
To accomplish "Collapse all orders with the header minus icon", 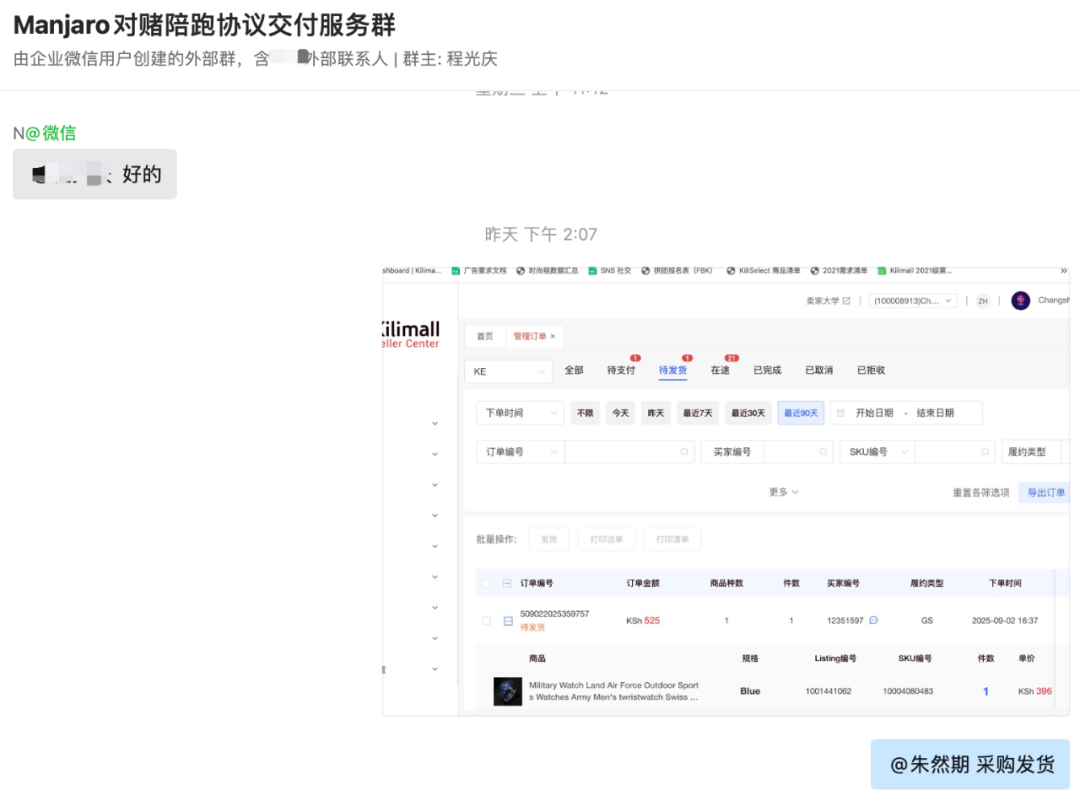I will 507,583.
